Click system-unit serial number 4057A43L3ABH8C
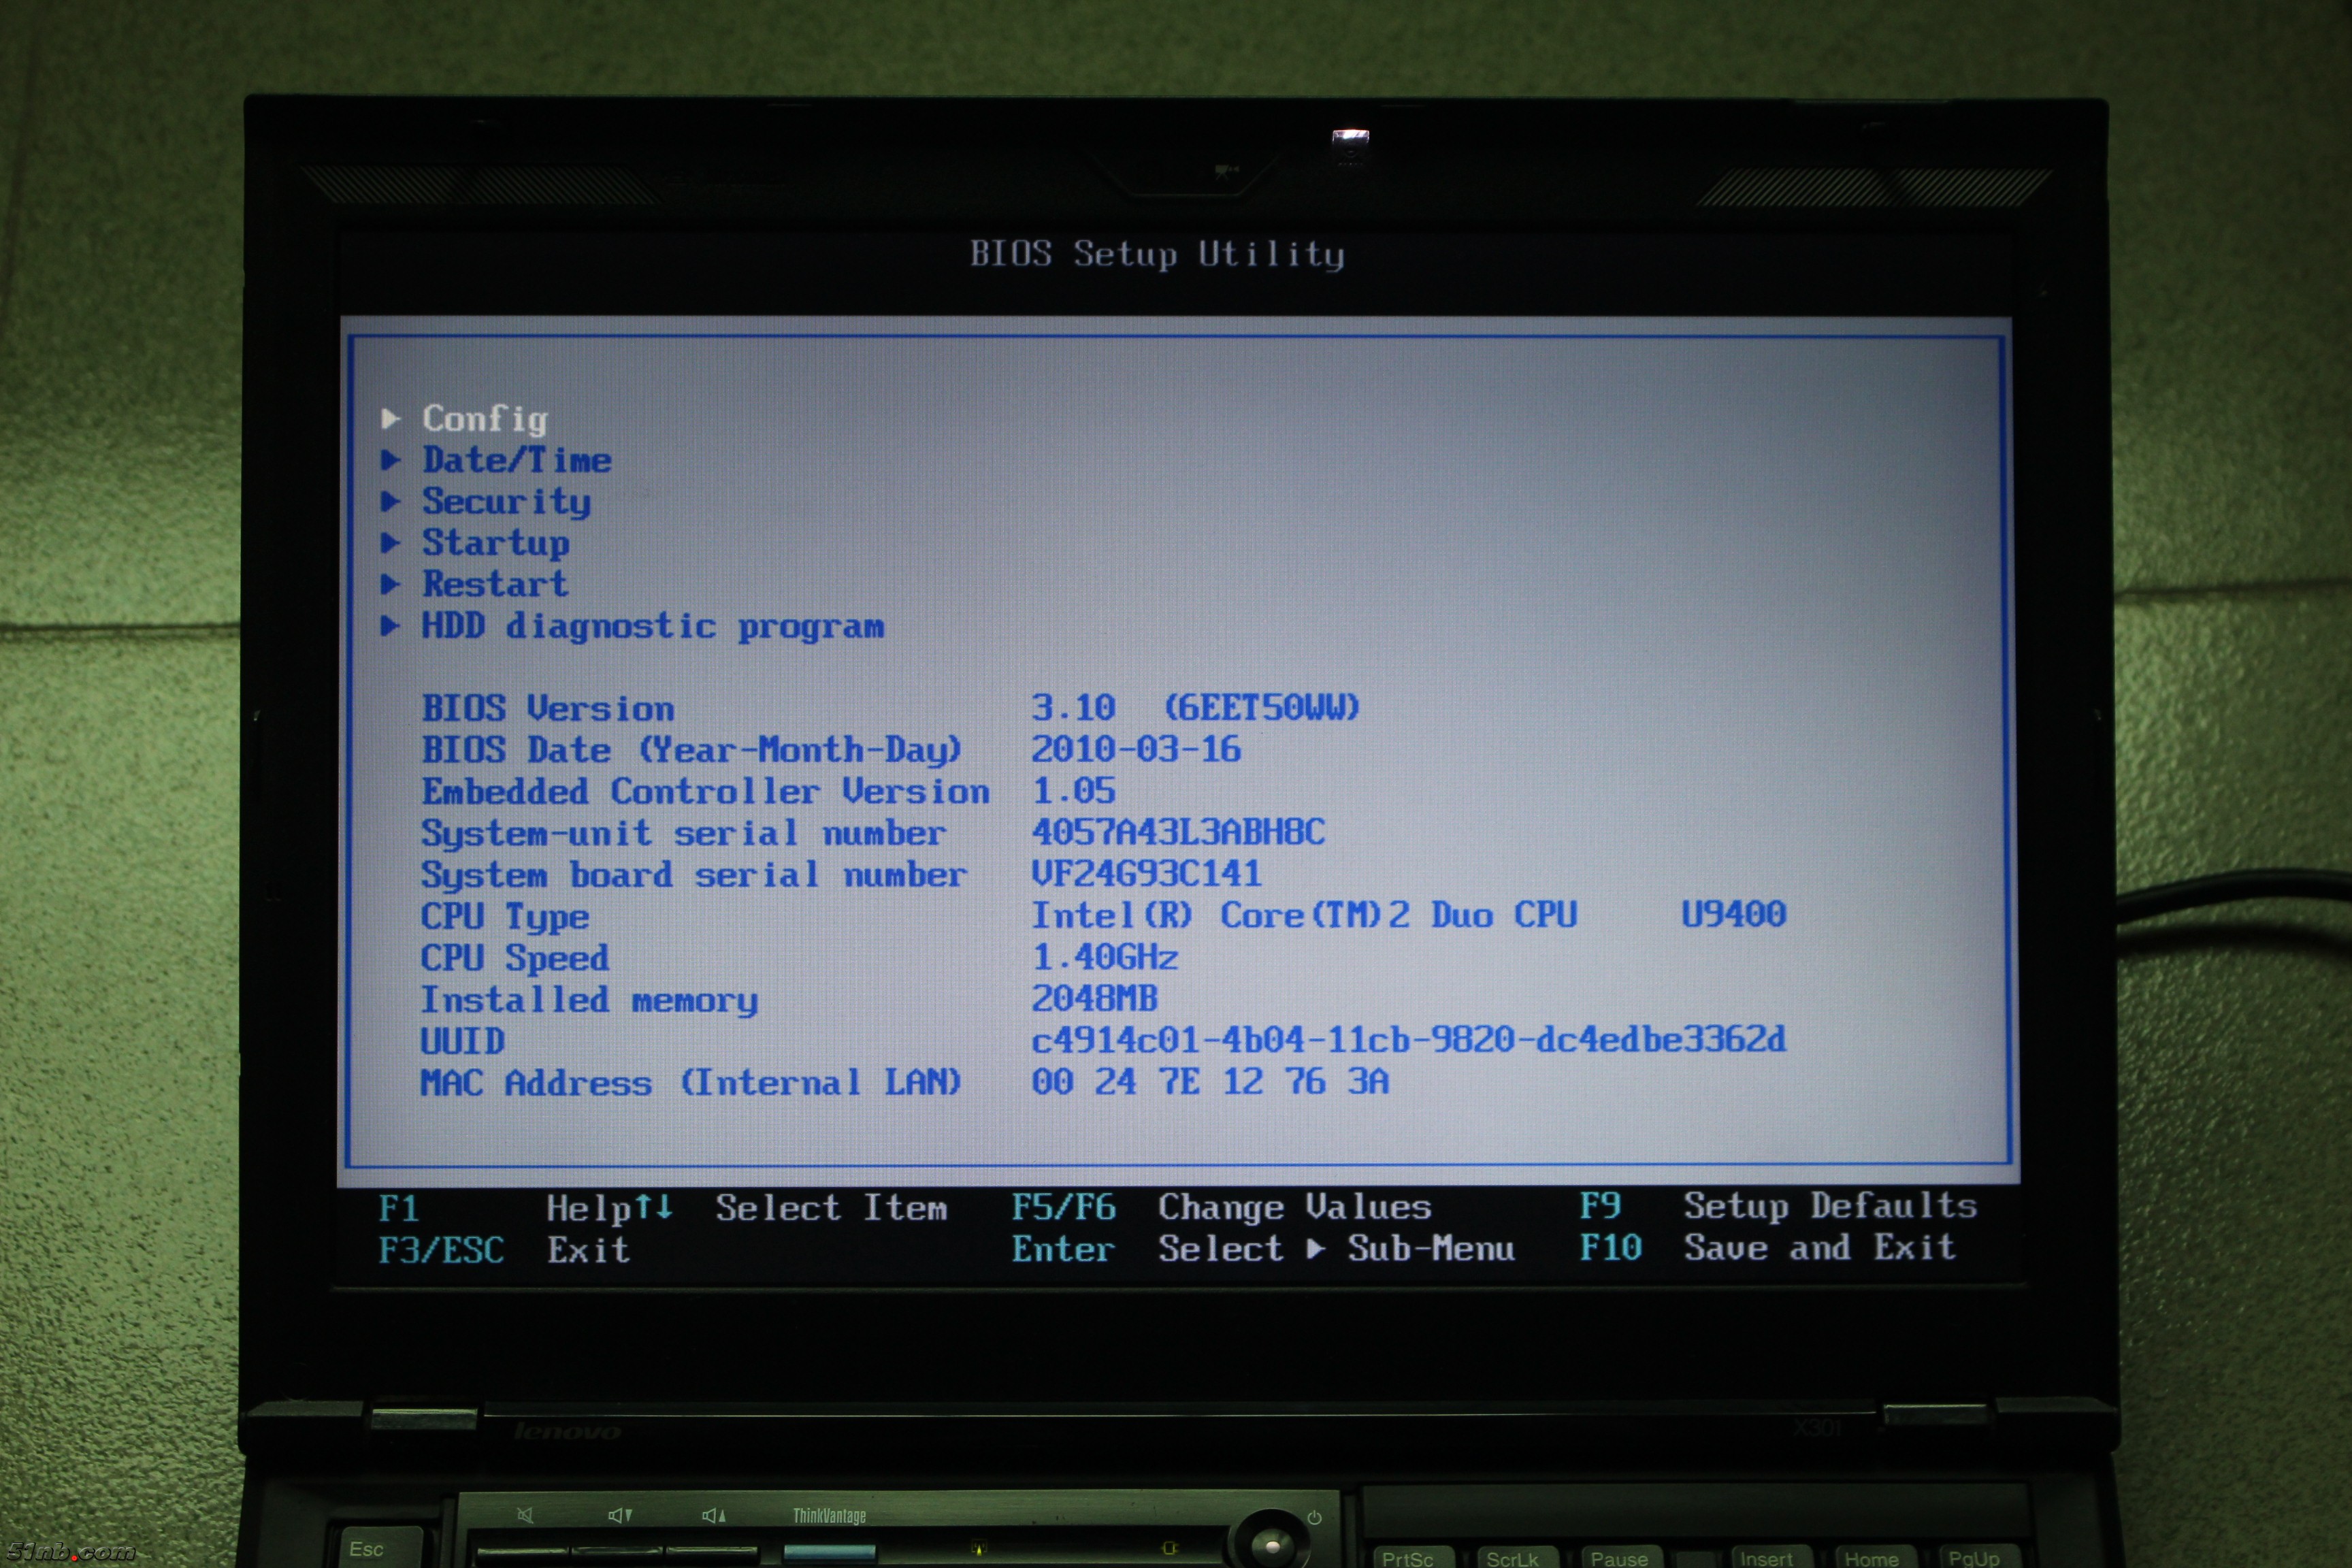Screen dimensions: 2352x1568 pyautogui.click(x=1178, y=832)
